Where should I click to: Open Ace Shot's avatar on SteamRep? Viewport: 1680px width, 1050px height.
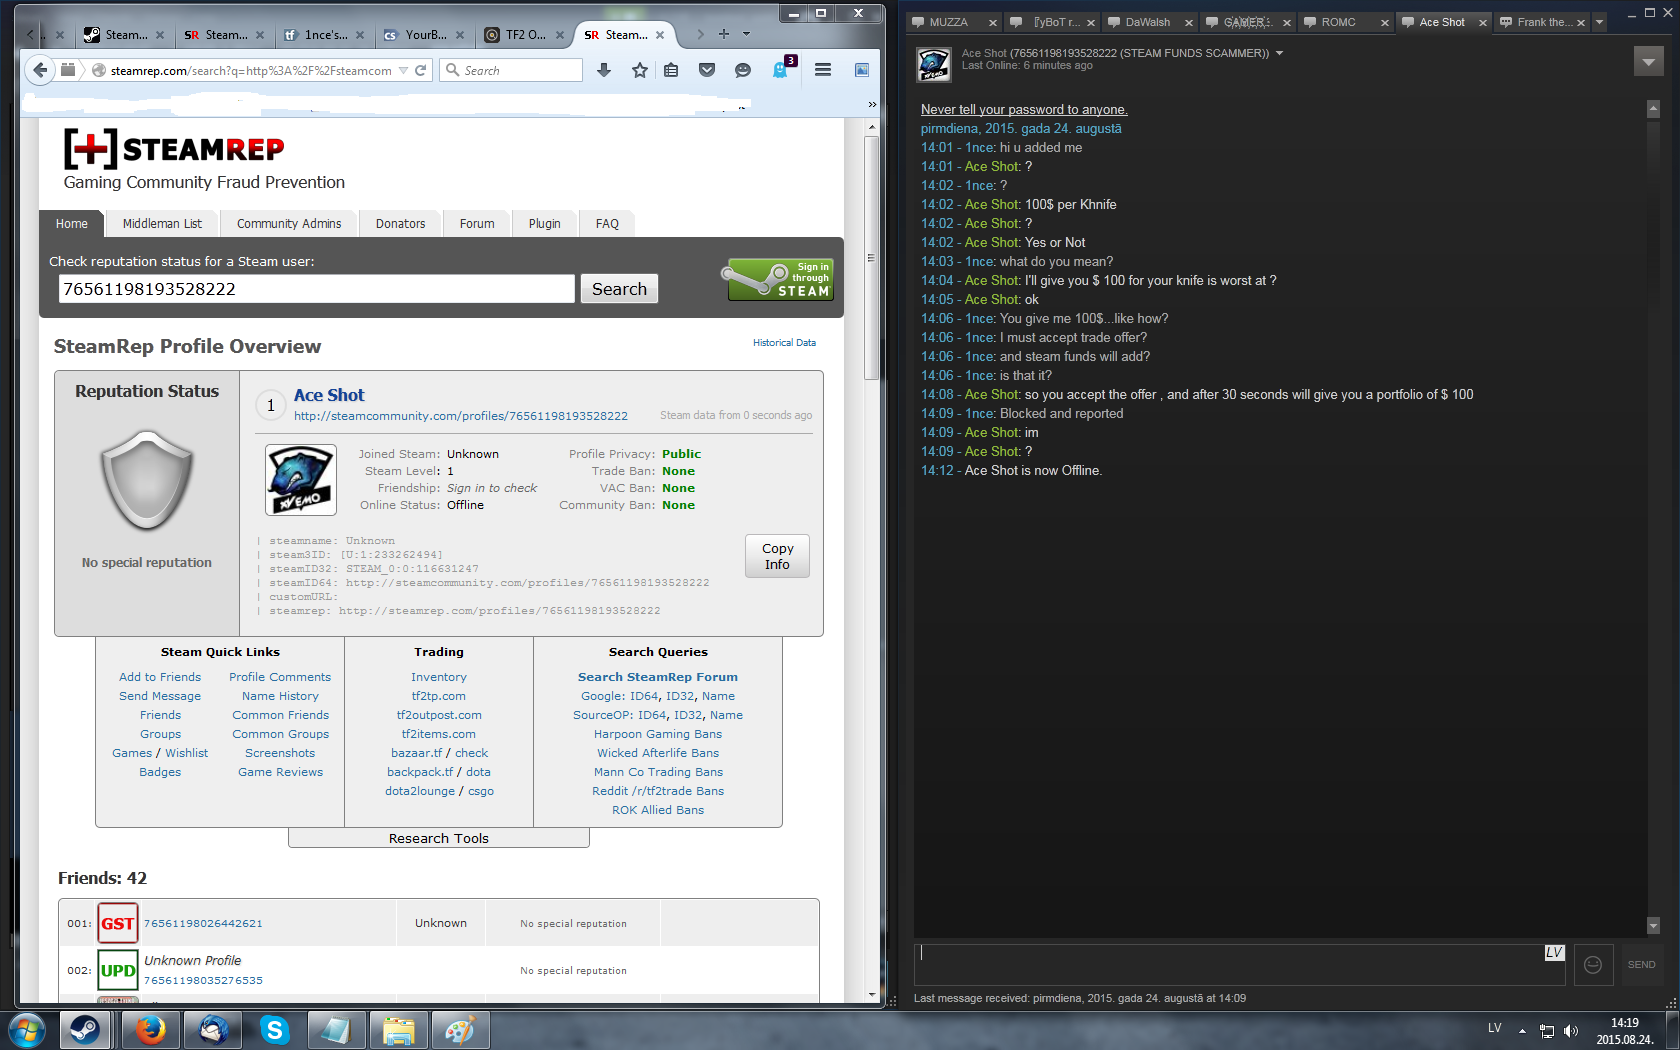(x=301, y=480)
